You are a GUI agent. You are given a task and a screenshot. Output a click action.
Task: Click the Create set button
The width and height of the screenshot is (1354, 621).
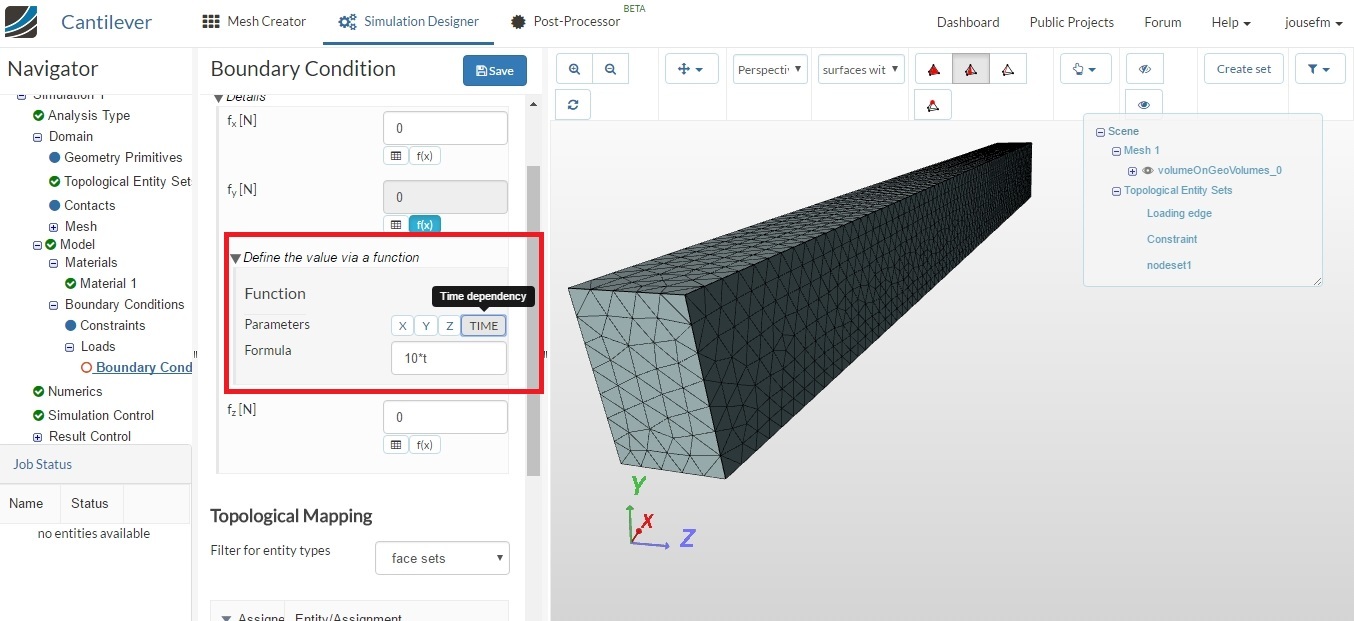pos(1244,69)
